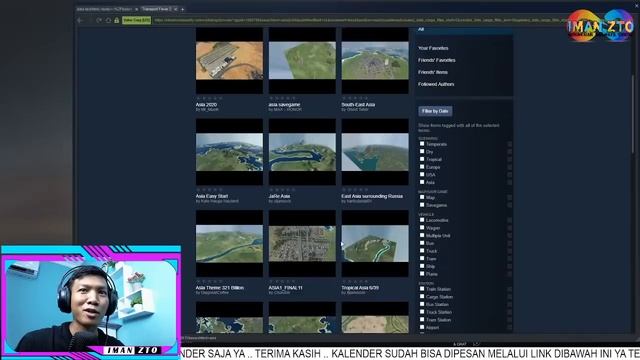Image resolution: width=640 pixels, height=360 pixels.
Task: Open the asia savegame thumbnail
Action: (302, 60)
